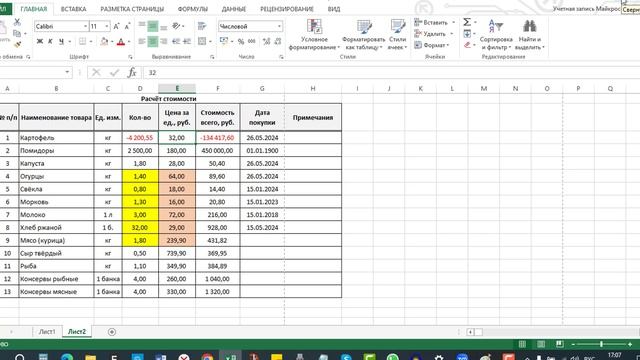This screenshot has height=360, width=640.
Task: Toggle underline Ч formatting
Action: click(x=61, y=41)
